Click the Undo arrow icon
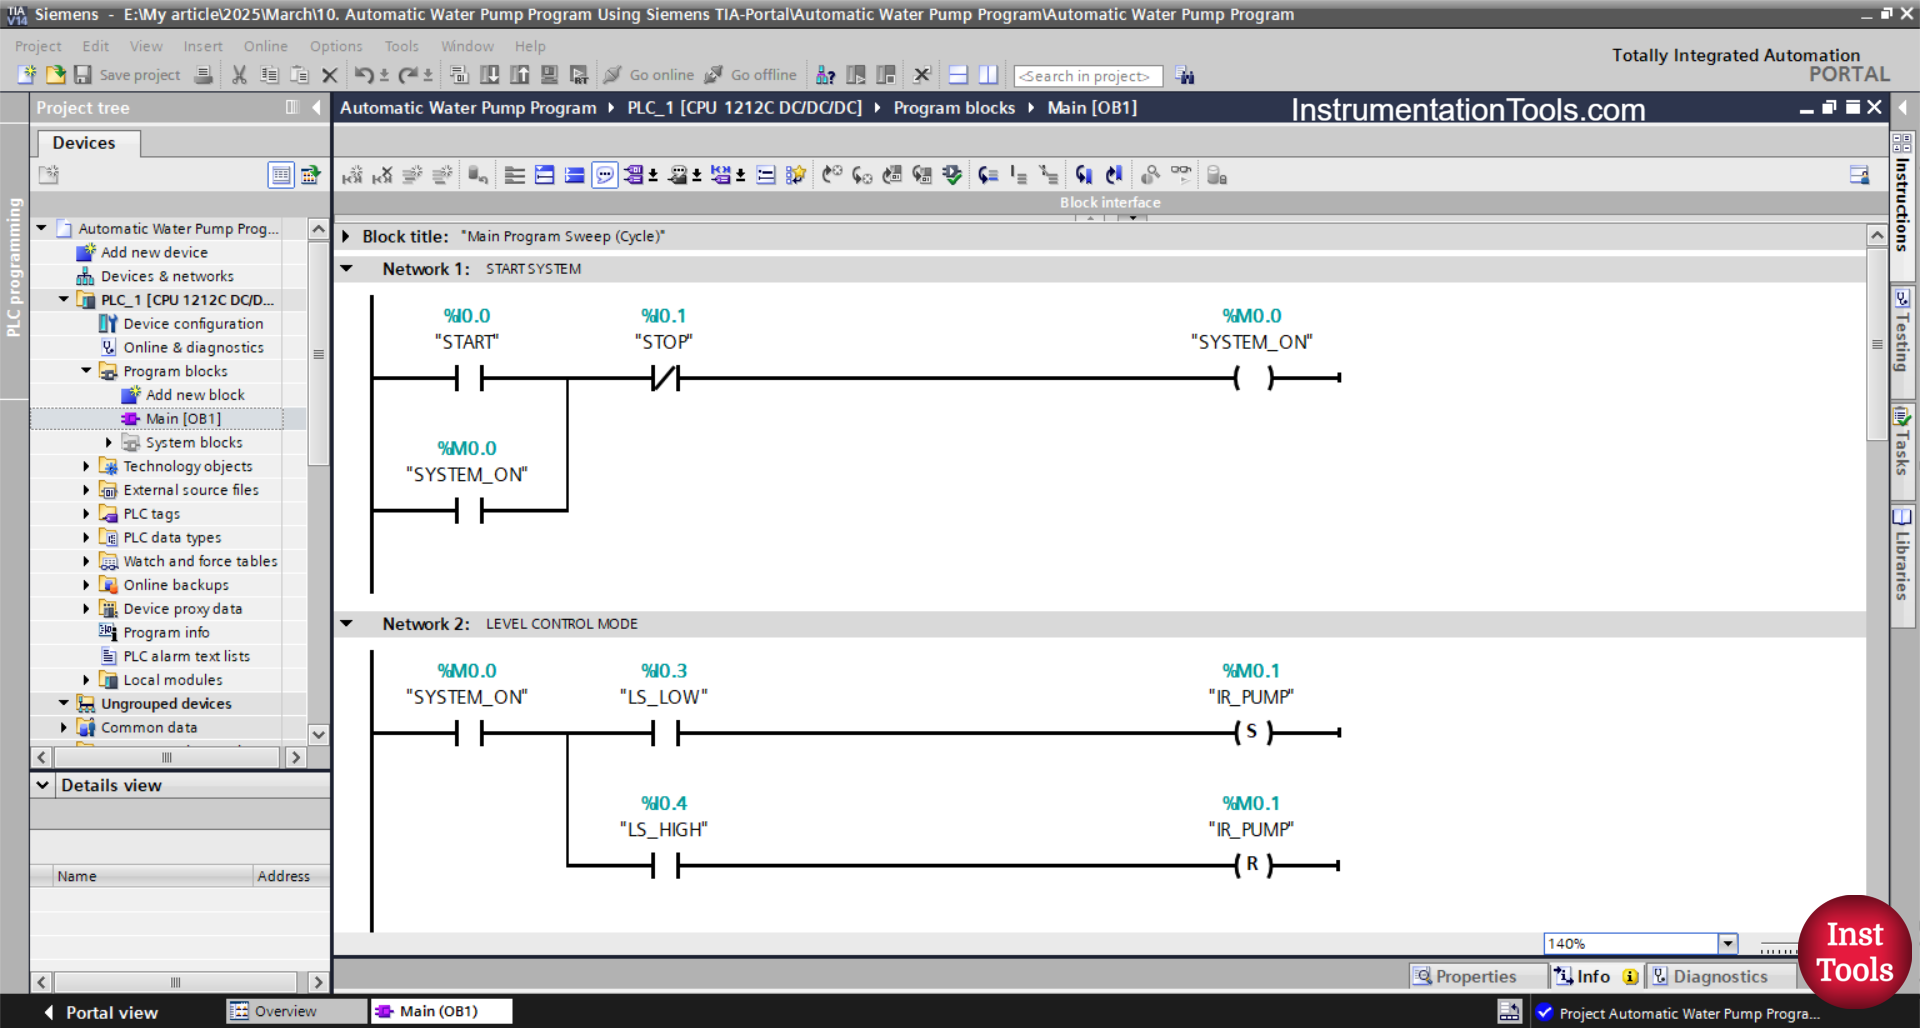The image size is (1920, 1028). (363, 75)
